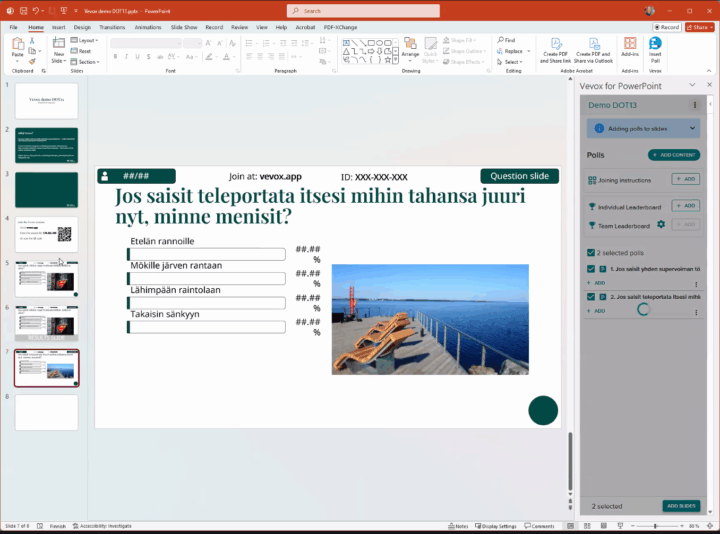The height and width of the screenshot is (534, 720).
Task: Toggle the '2 selected polls' checkbox
Action: click(x=591, y=253)
